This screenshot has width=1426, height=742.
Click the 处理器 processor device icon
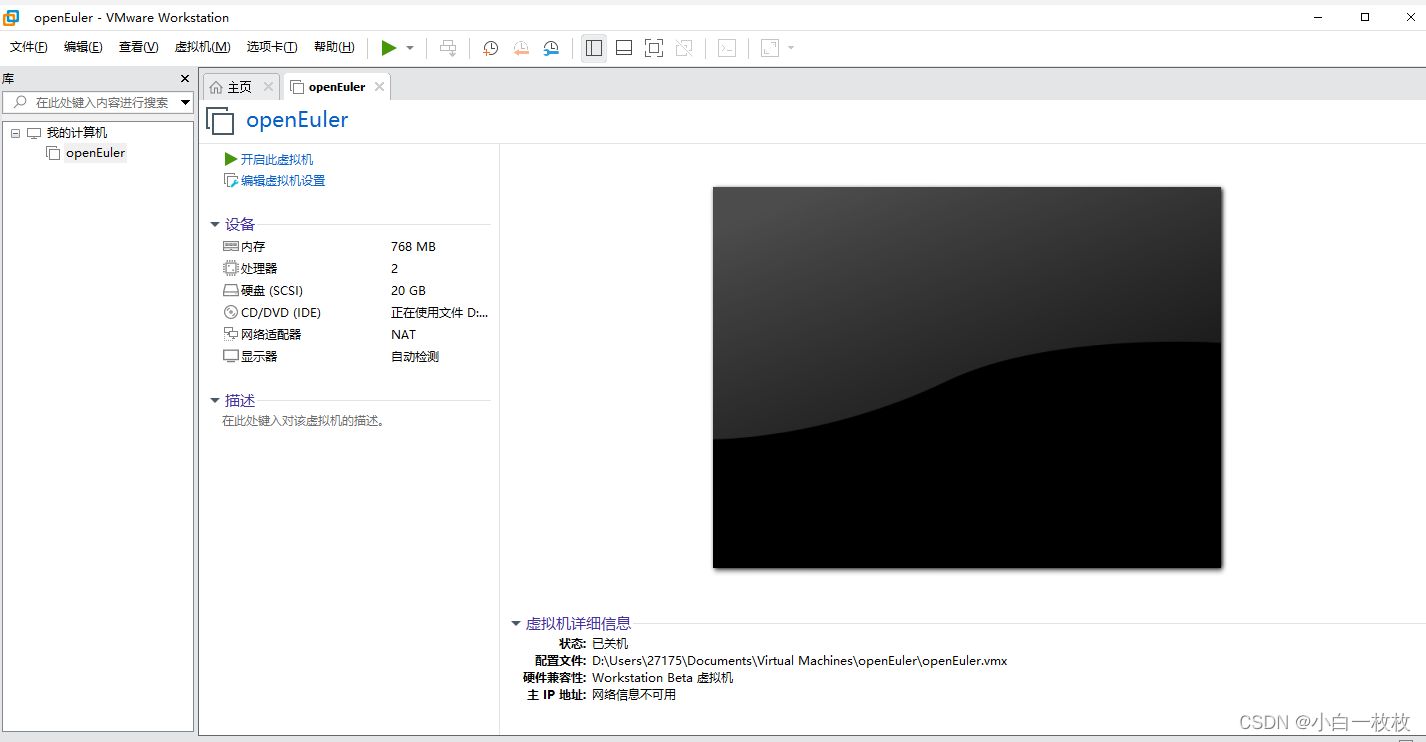(231, 268)
